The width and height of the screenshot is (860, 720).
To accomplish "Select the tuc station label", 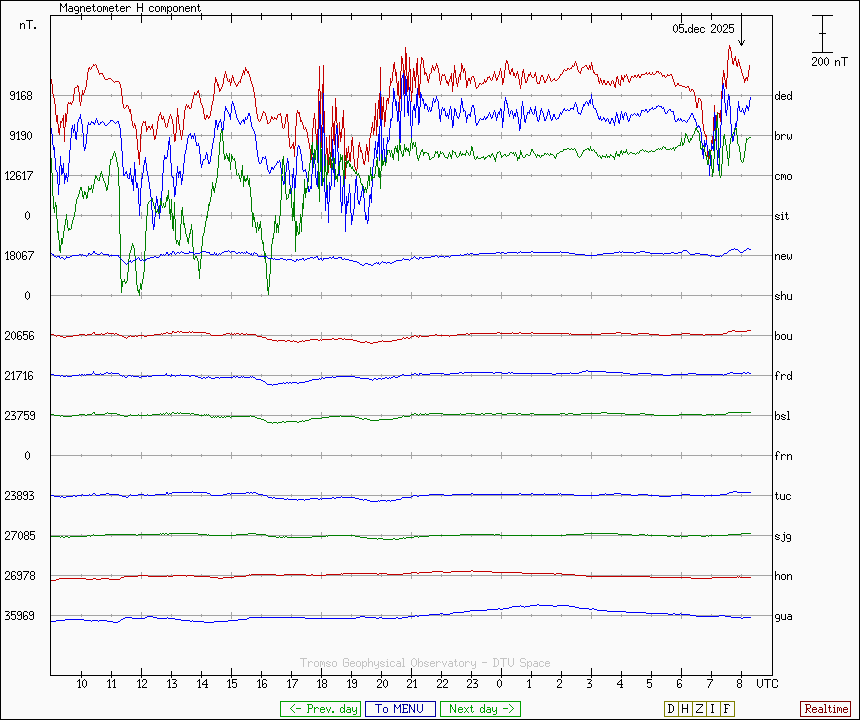I will 783,496.
